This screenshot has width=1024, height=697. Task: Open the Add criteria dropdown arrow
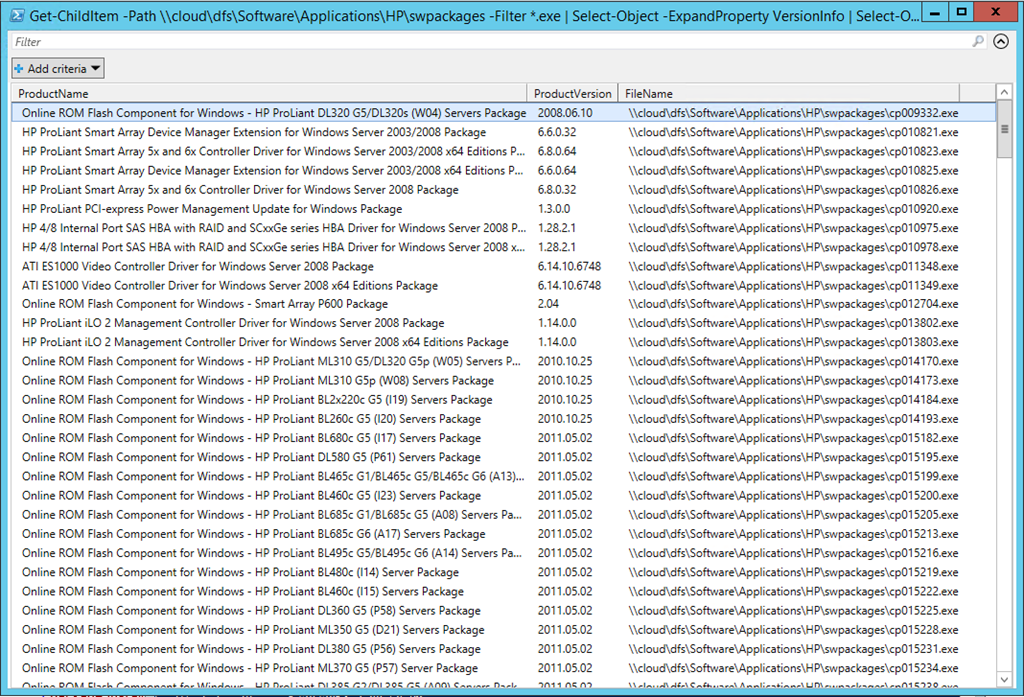click(95, 69)
